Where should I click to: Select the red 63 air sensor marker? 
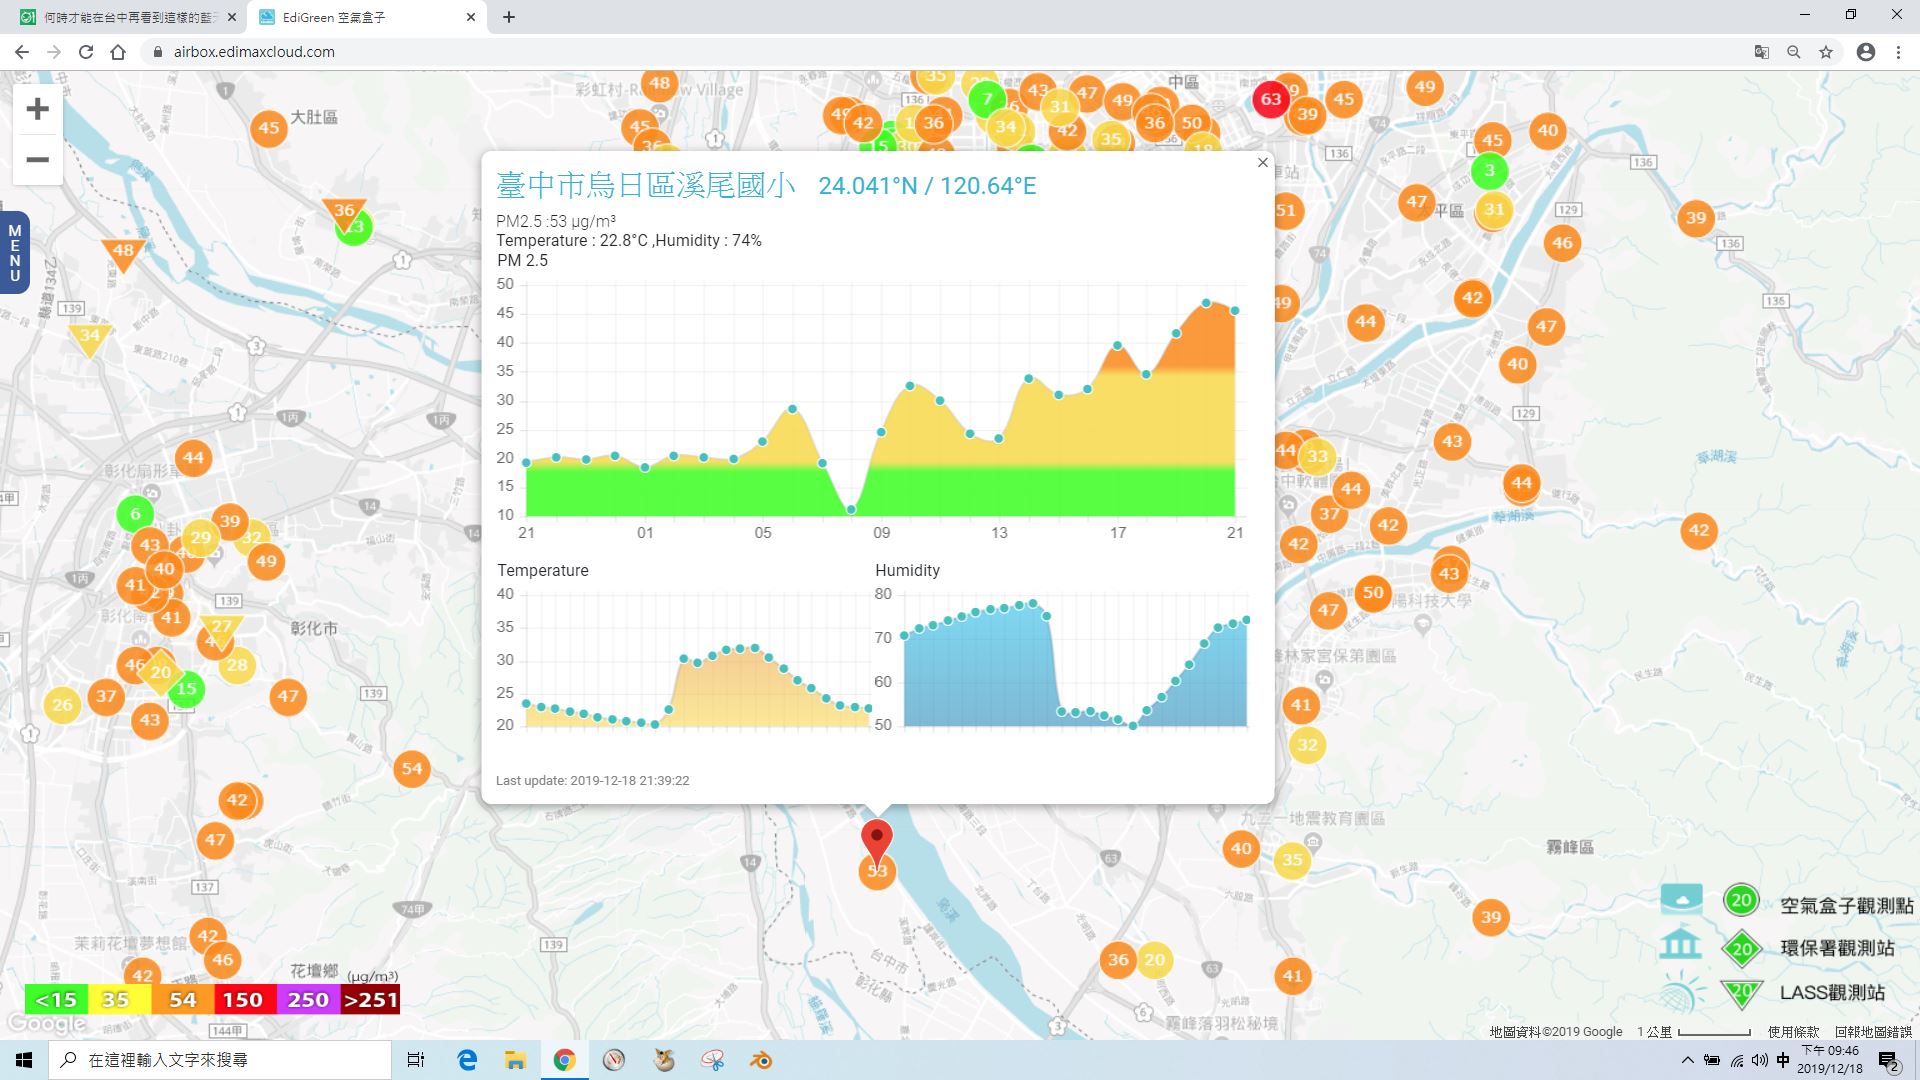1271,99
